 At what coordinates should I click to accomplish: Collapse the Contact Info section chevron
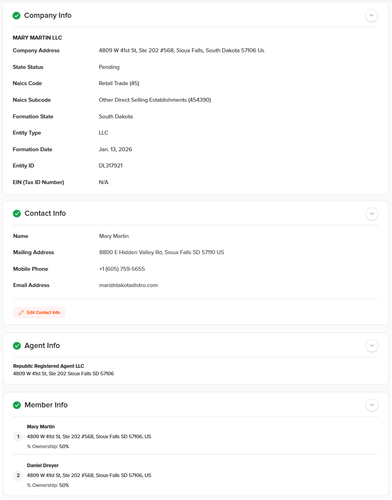[372, 214]
